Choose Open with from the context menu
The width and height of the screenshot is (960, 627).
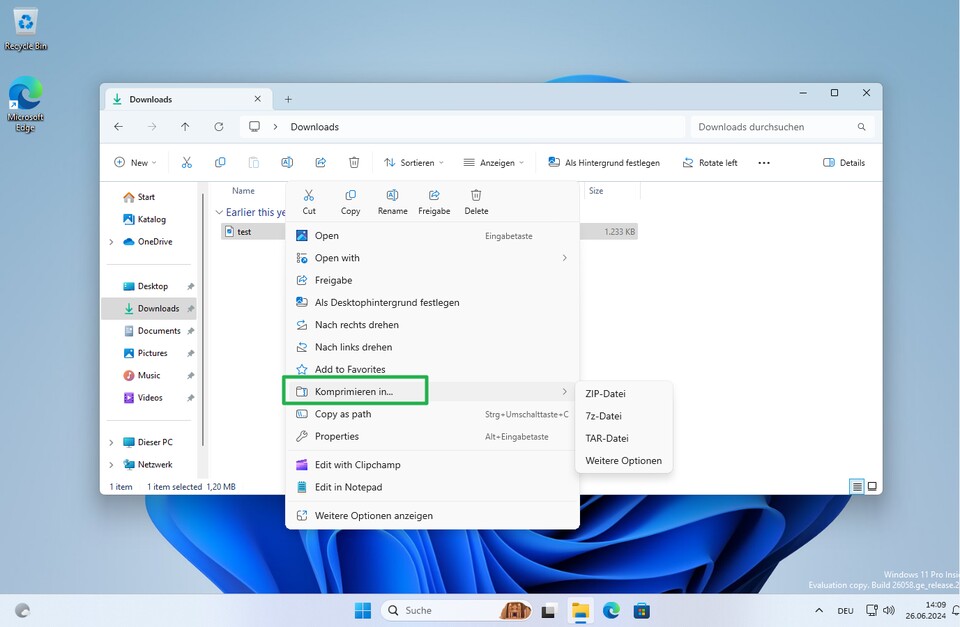[x=335, y=257]
